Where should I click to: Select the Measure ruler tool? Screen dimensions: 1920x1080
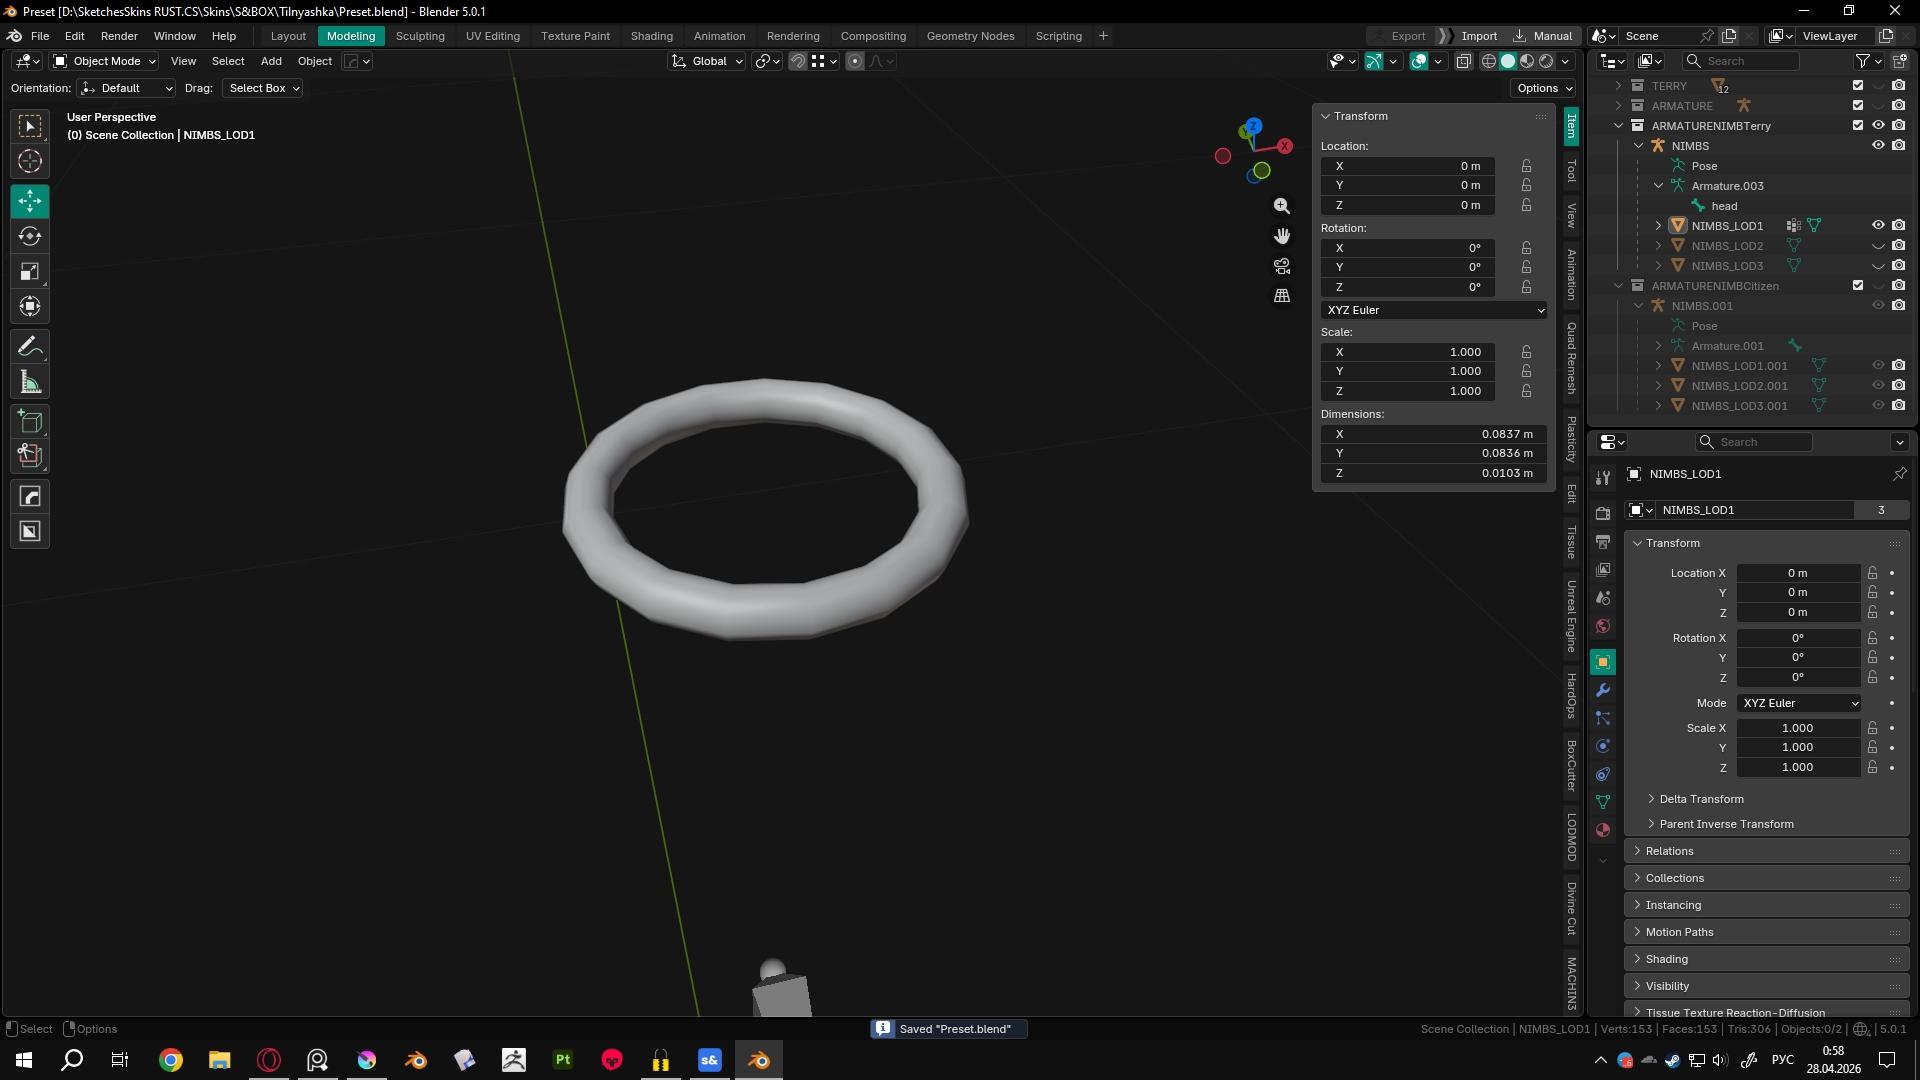30,382
